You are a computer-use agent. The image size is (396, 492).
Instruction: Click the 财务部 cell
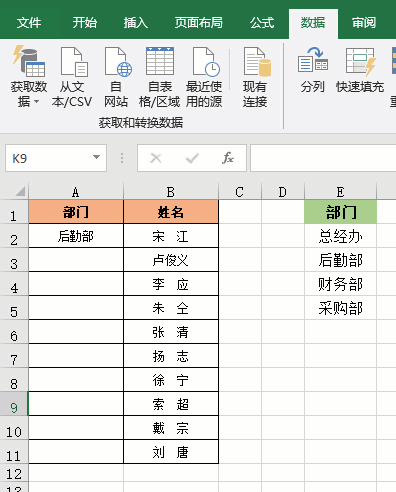(340, 284)
